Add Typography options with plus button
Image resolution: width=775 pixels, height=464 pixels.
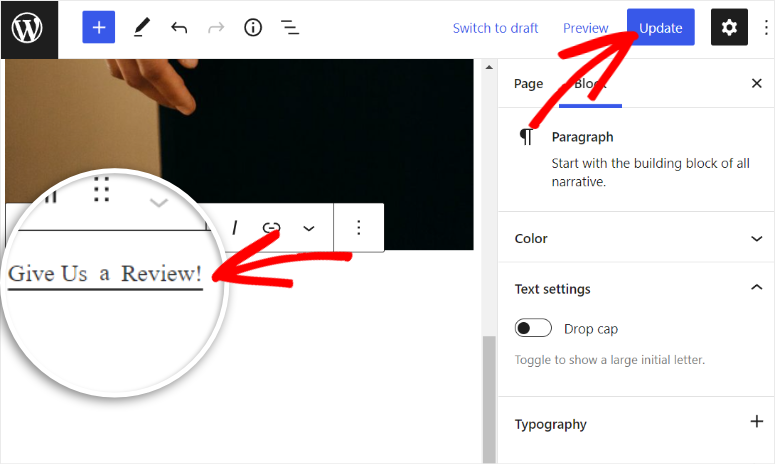[756, 423]
